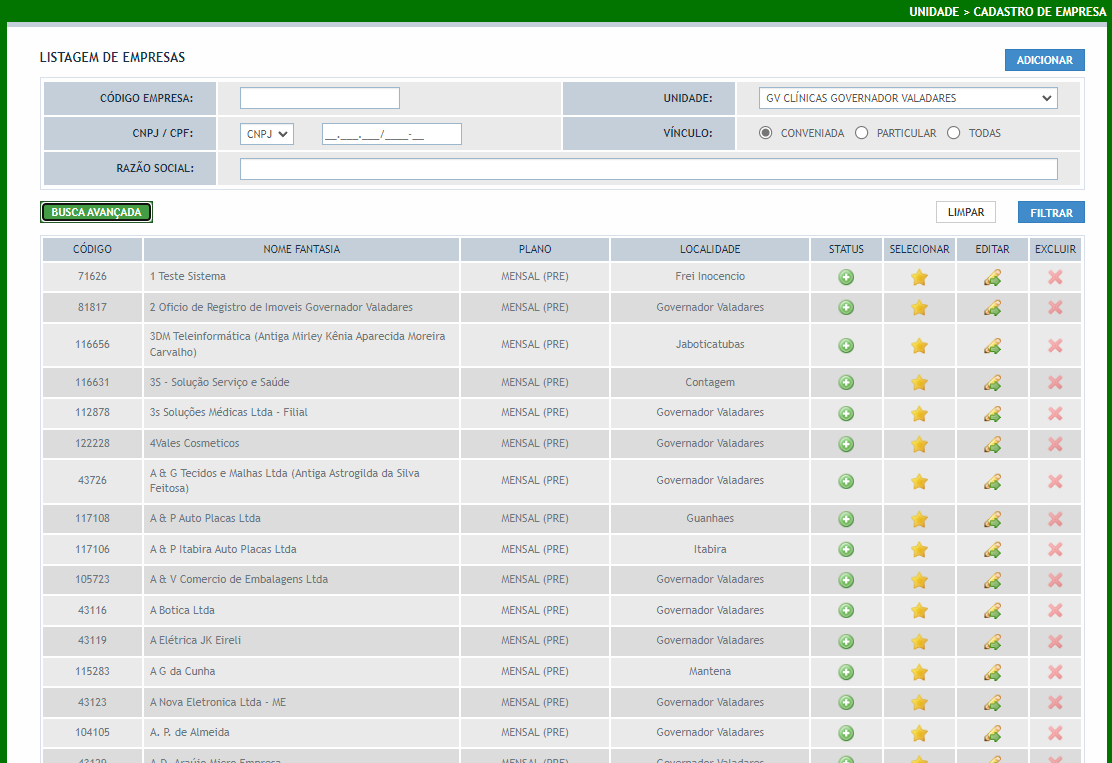The height and width of the screenshot is (763, 1112).
Task: Focus the Razão Social input field
Action: (x=649, y=169)
